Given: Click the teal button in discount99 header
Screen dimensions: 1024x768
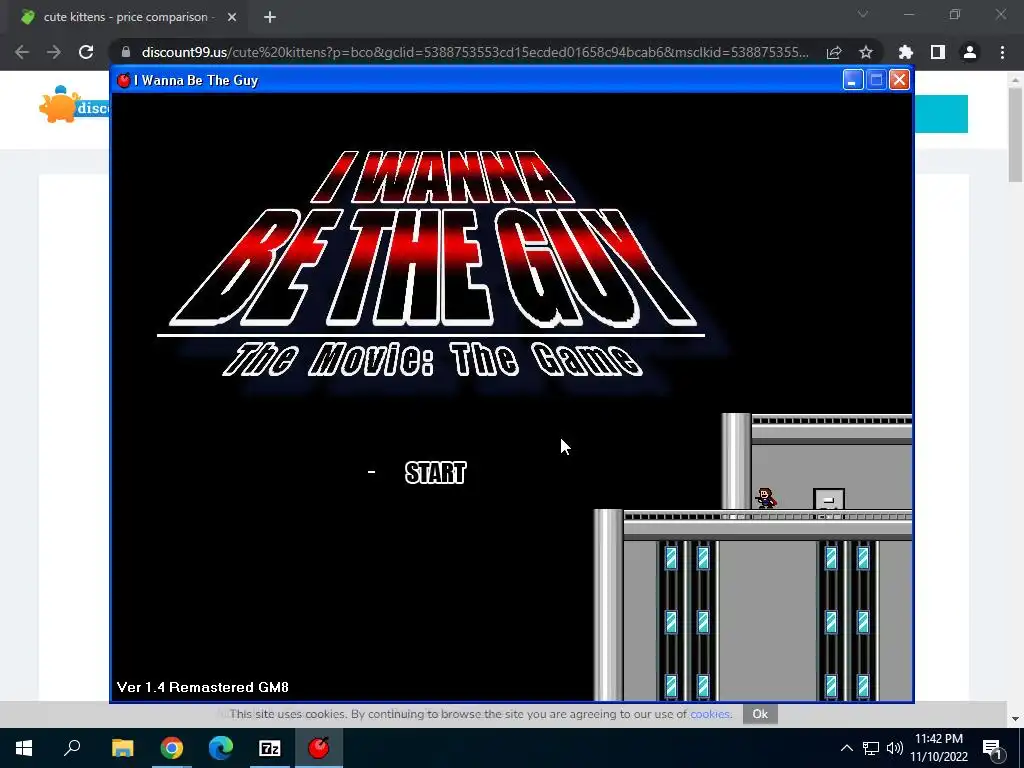Looking at the screenshot, I should [941, 114].
